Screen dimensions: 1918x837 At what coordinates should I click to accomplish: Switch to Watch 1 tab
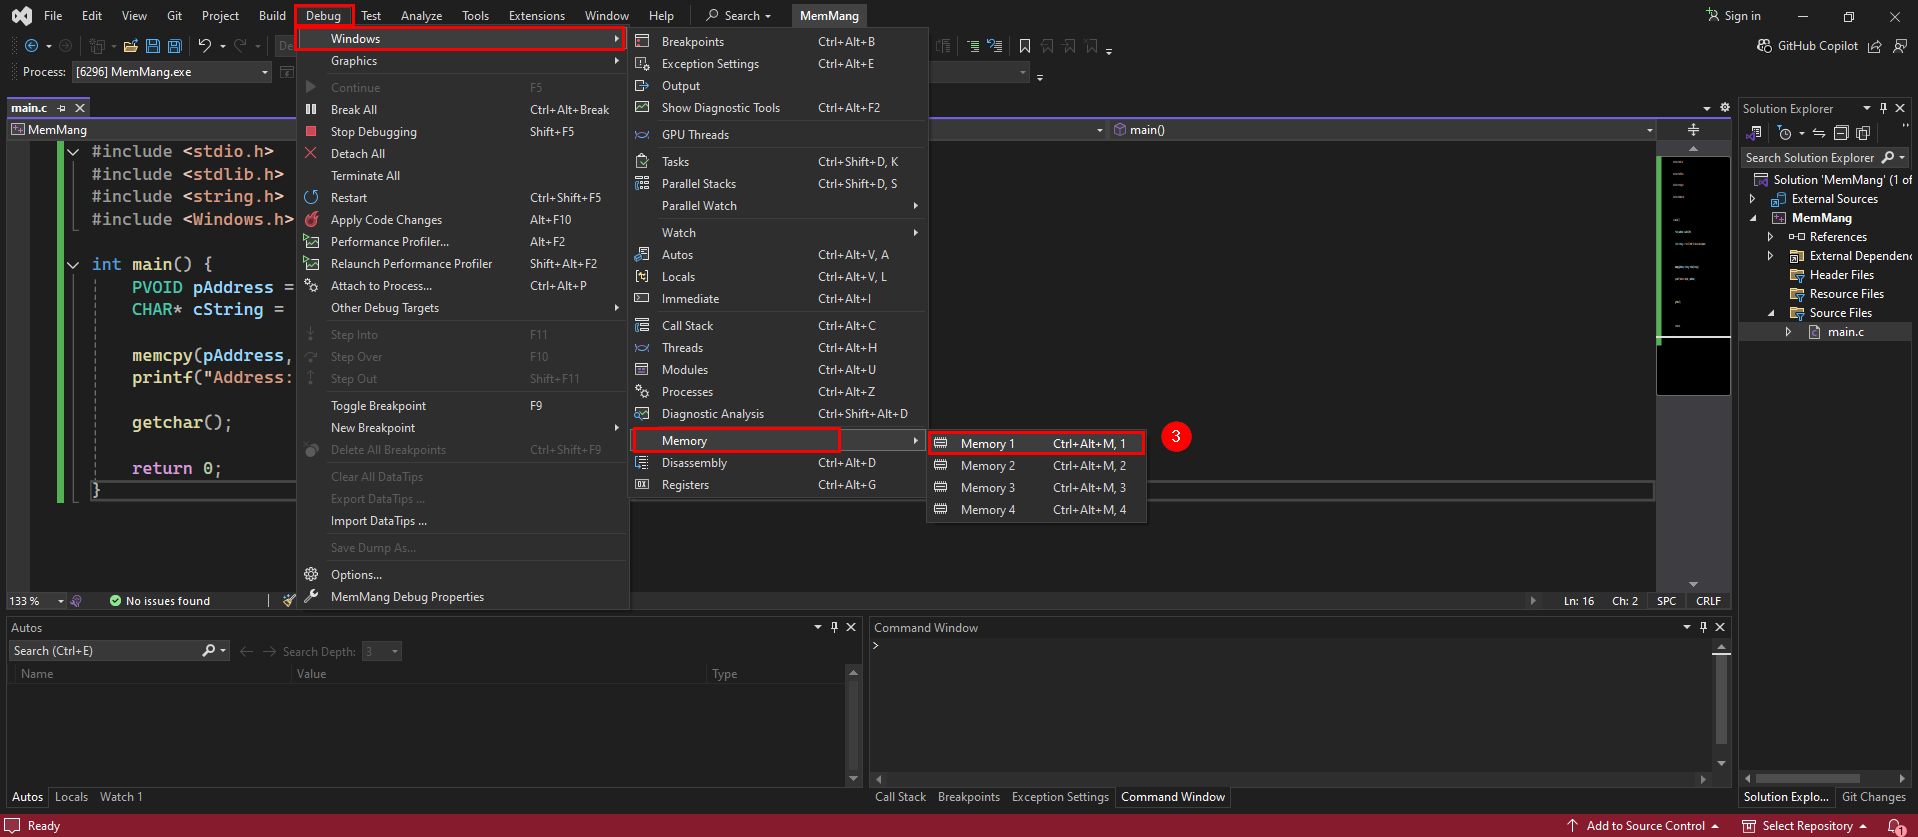pyautogui.click(x=121, y=797)
